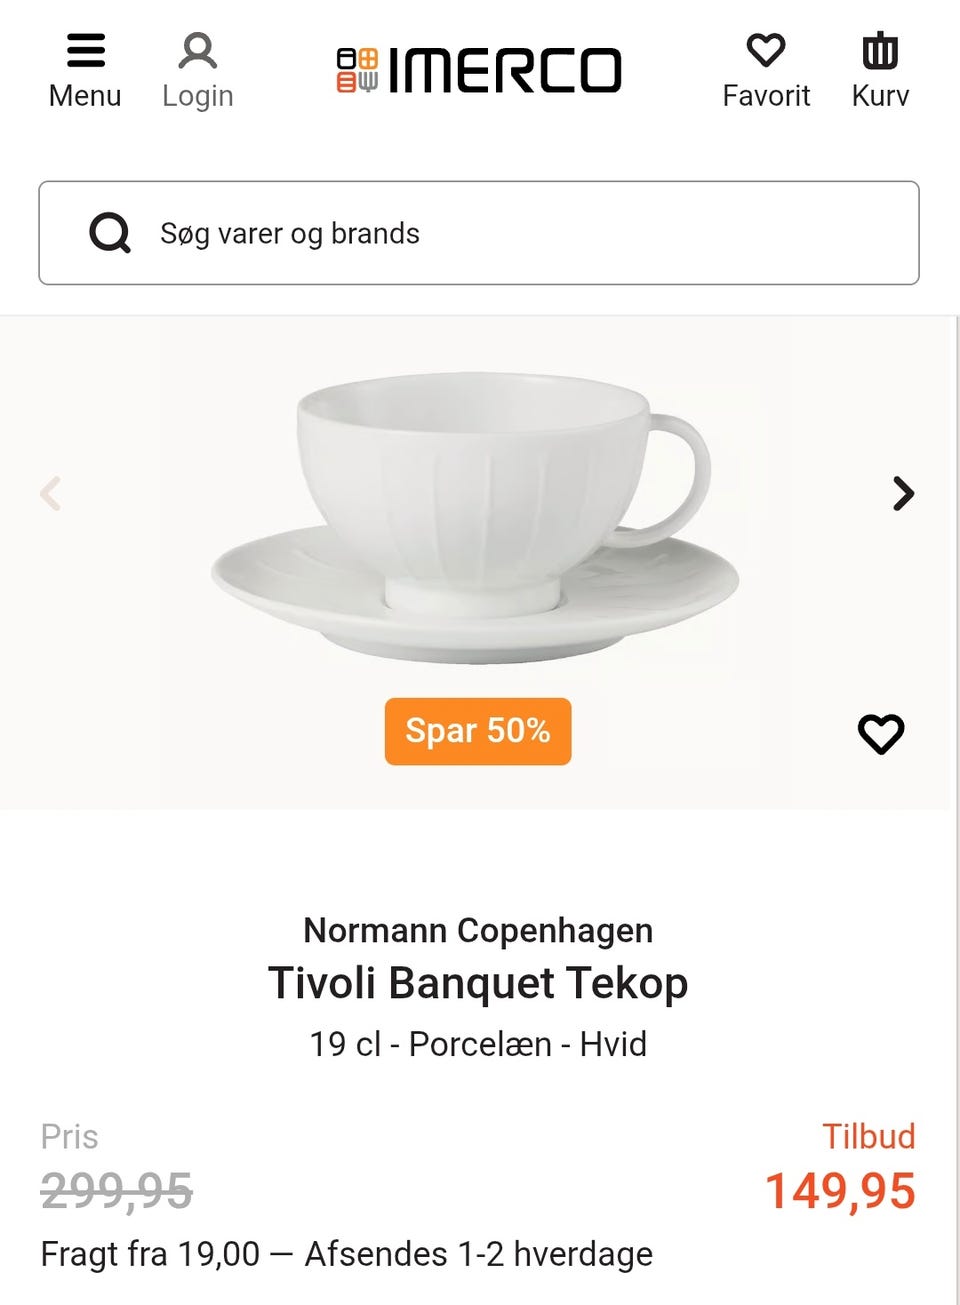Image resolution: width=960 pixels, height=1305 pixels.
Task: Click the Login label text
Action: pos(197,96)
